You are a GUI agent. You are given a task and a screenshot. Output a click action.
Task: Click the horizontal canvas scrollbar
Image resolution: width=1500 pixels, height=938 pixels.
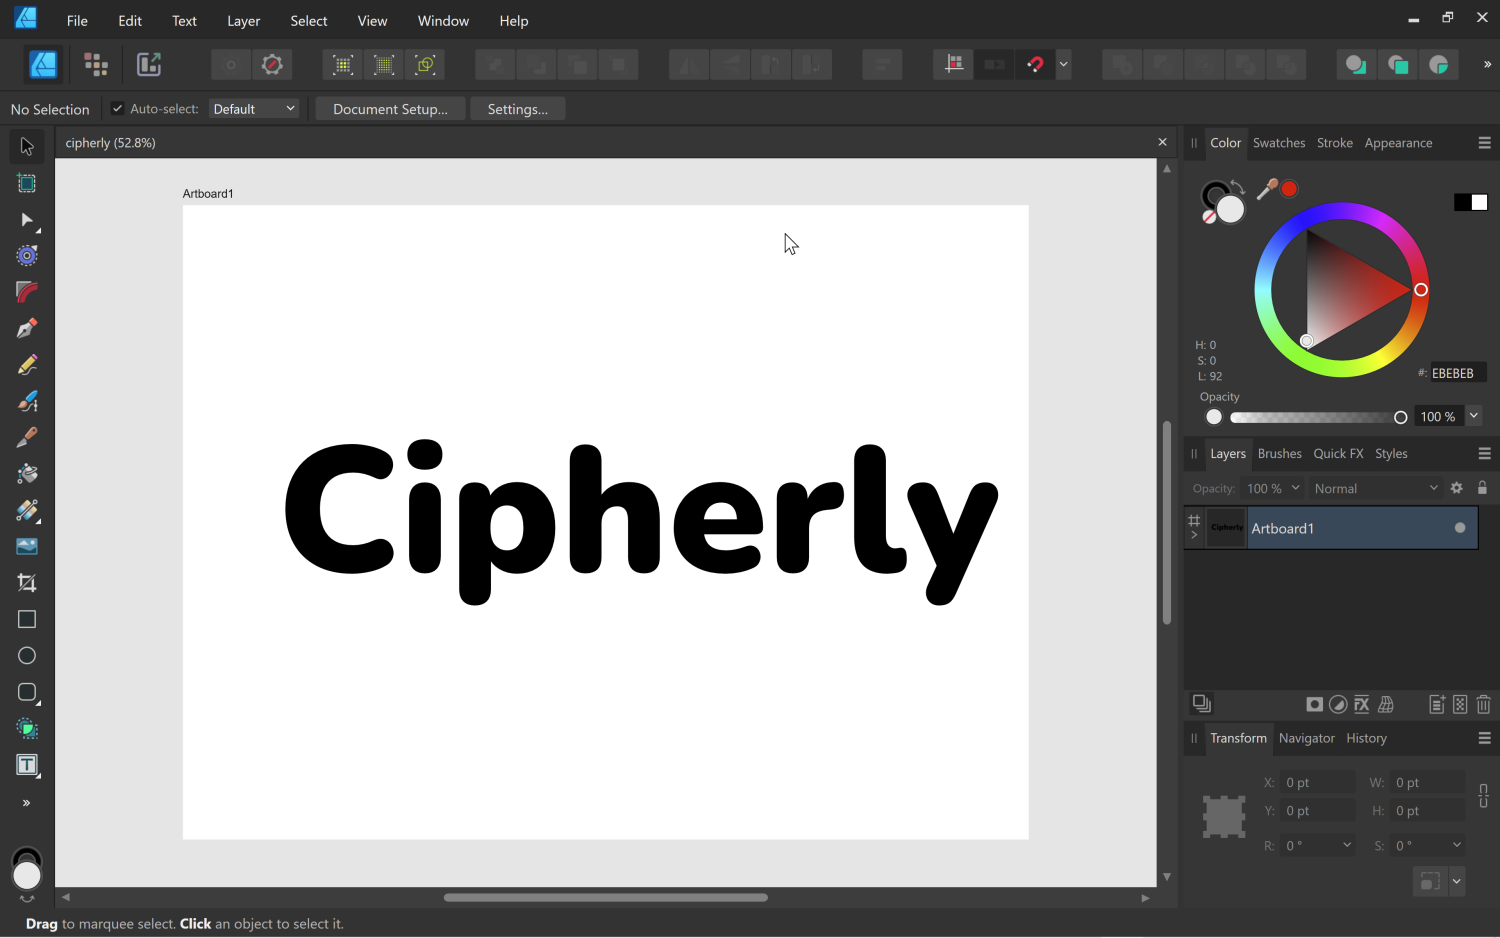[x=604, y=897]
